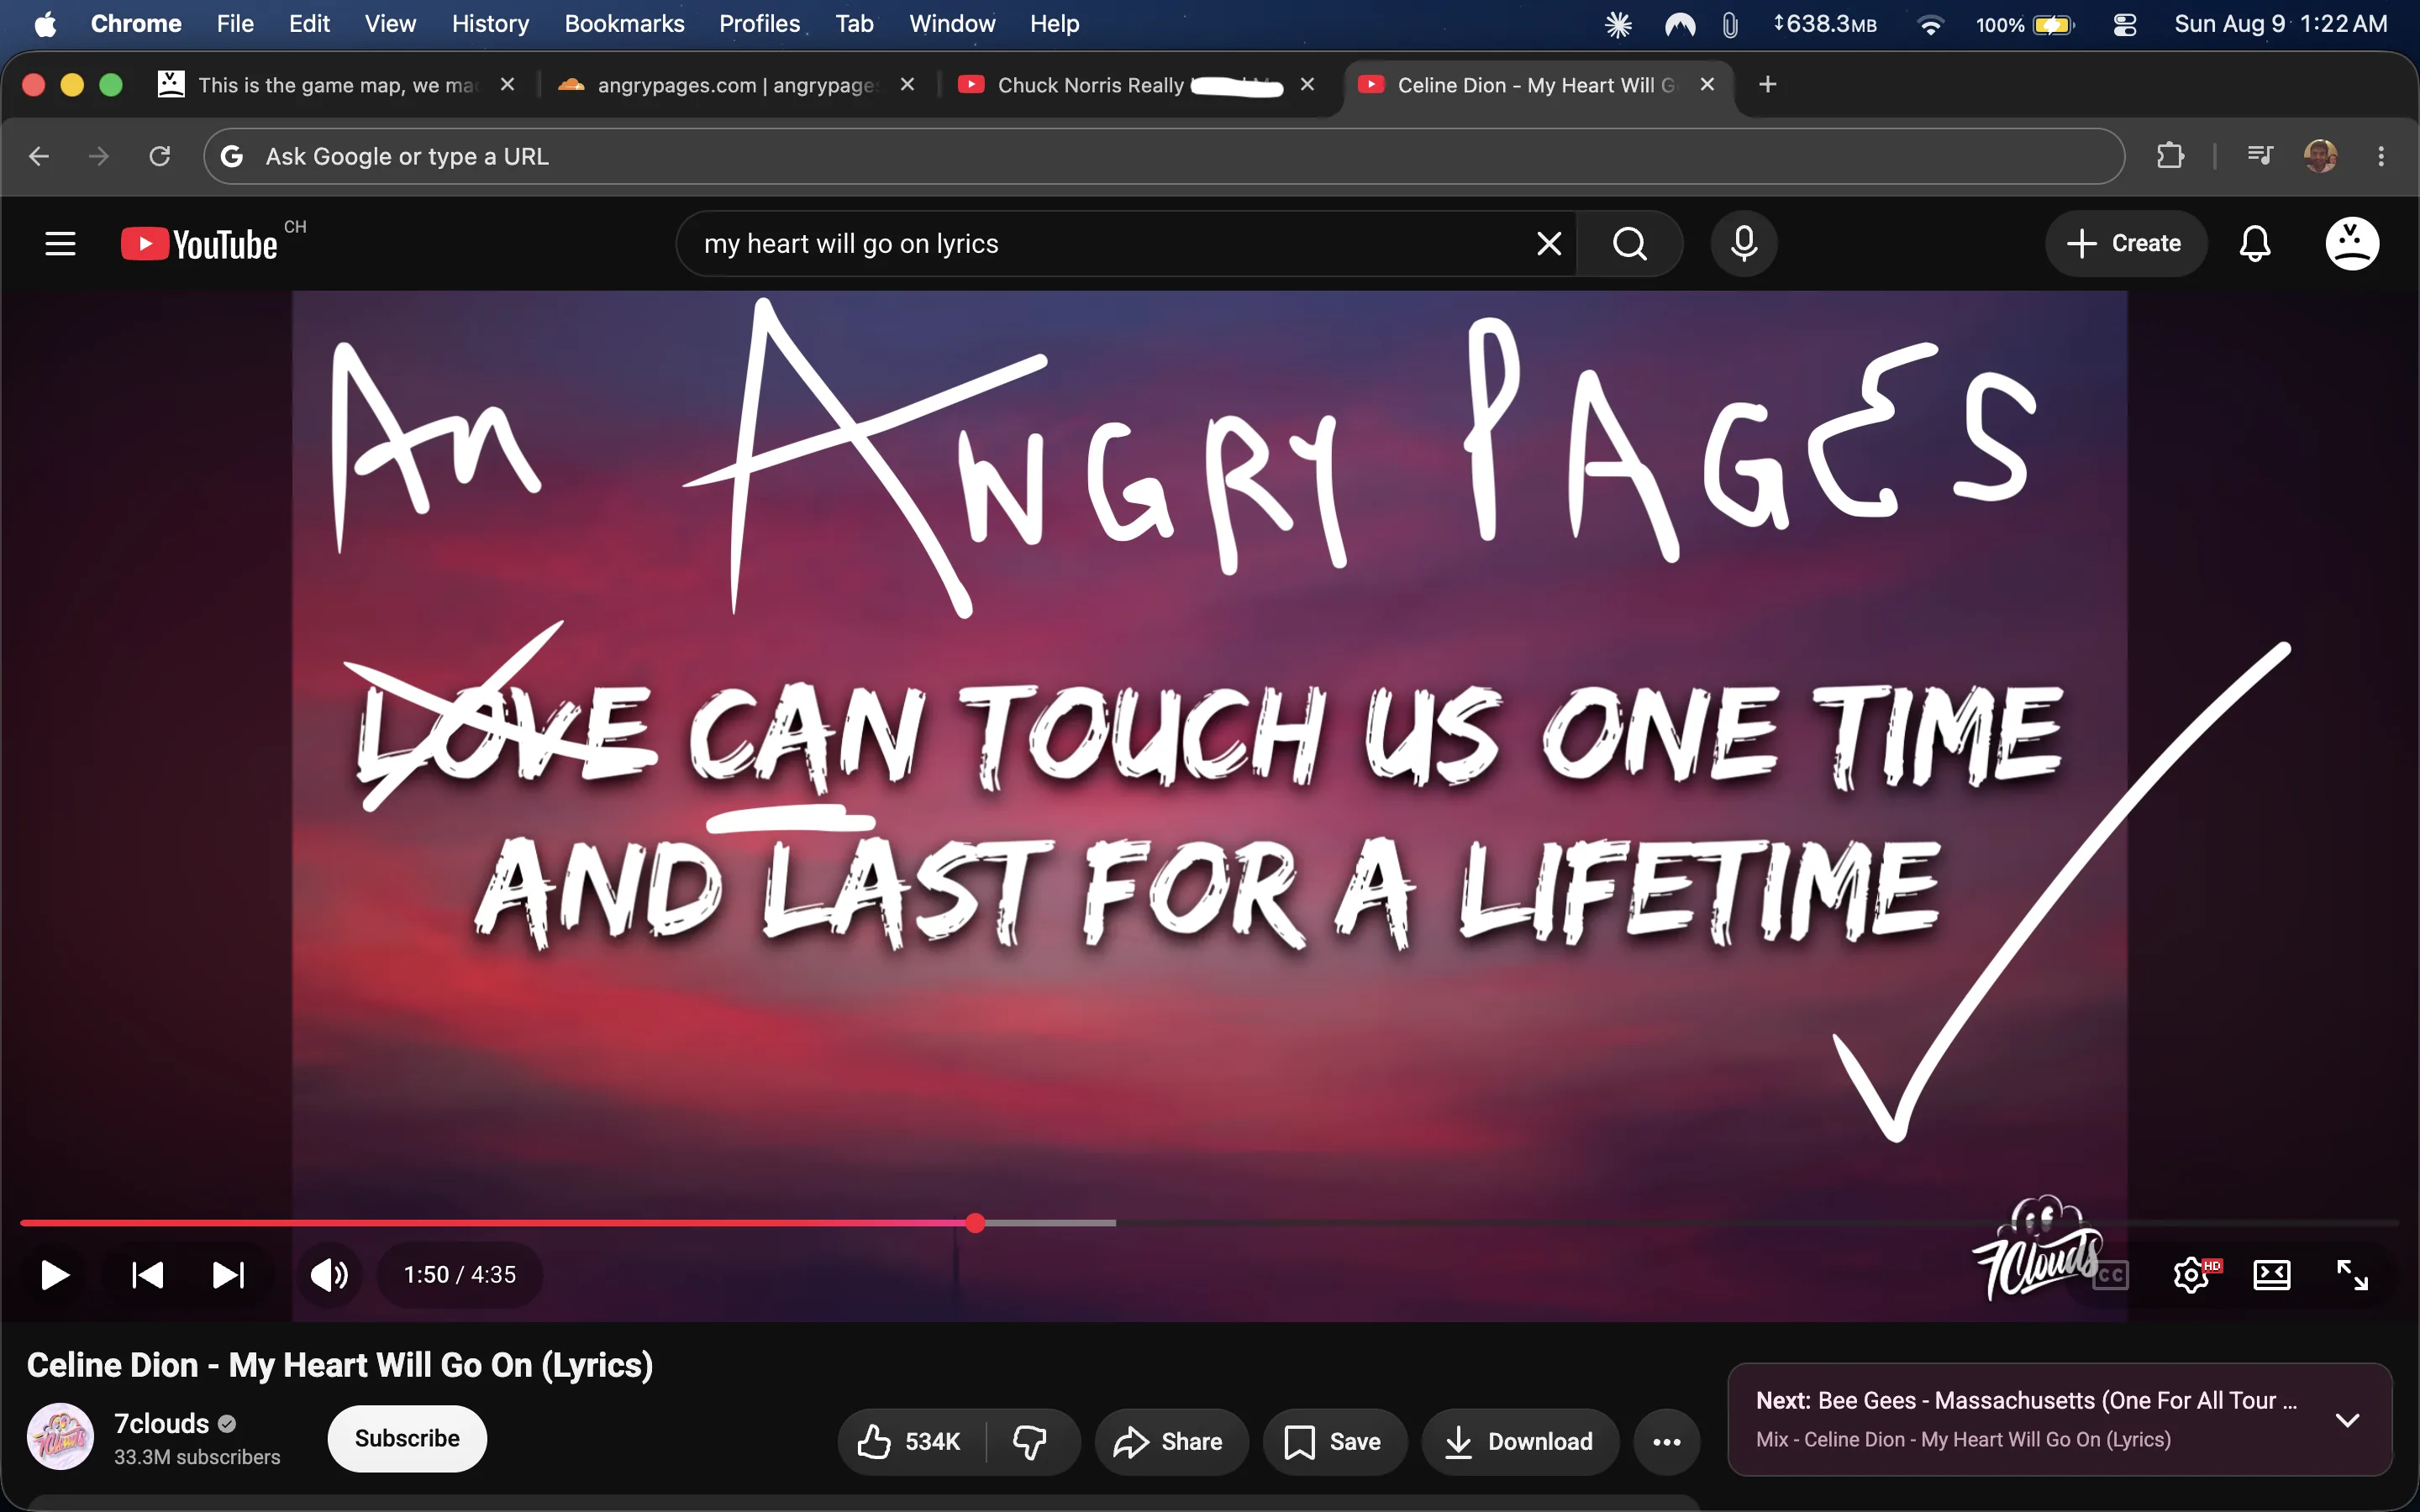Share the Celine Dion video
This screenshot has height=1512, width=2420.
tap(1170, 1441)
